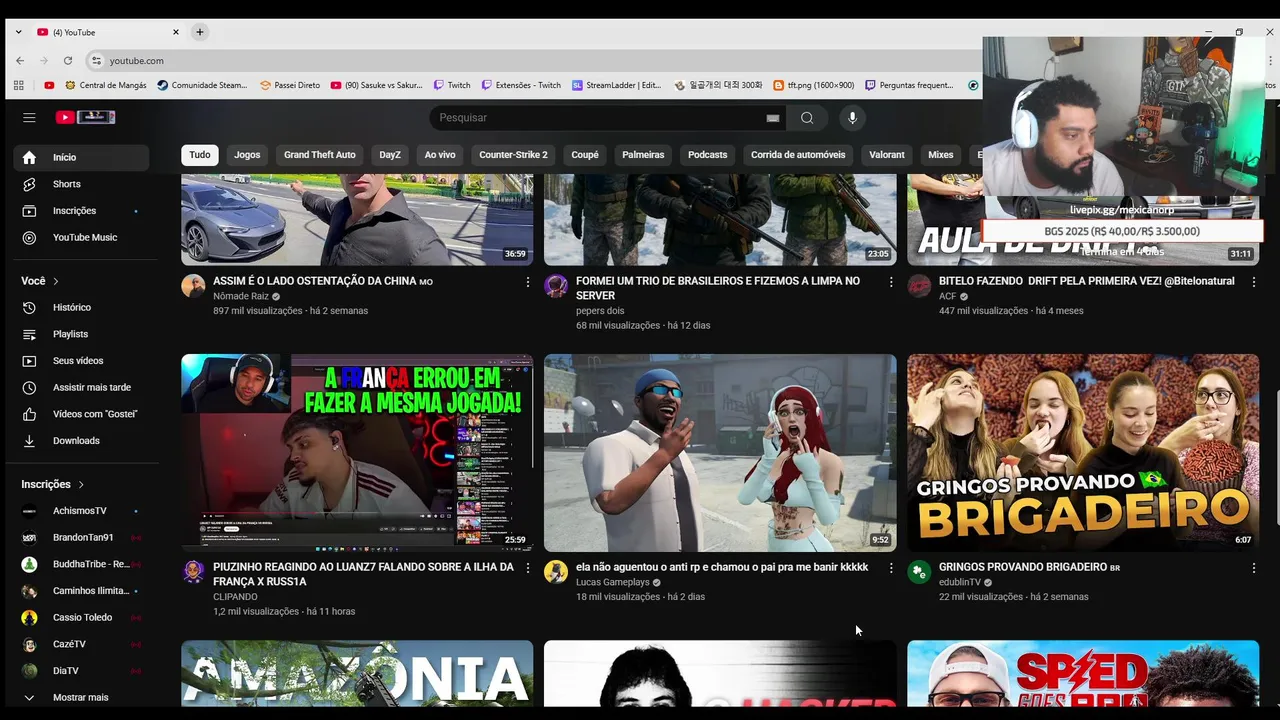Screen dimensions: 1280x720
Task: Click the browser reload button
Action: tap(68, 61)
